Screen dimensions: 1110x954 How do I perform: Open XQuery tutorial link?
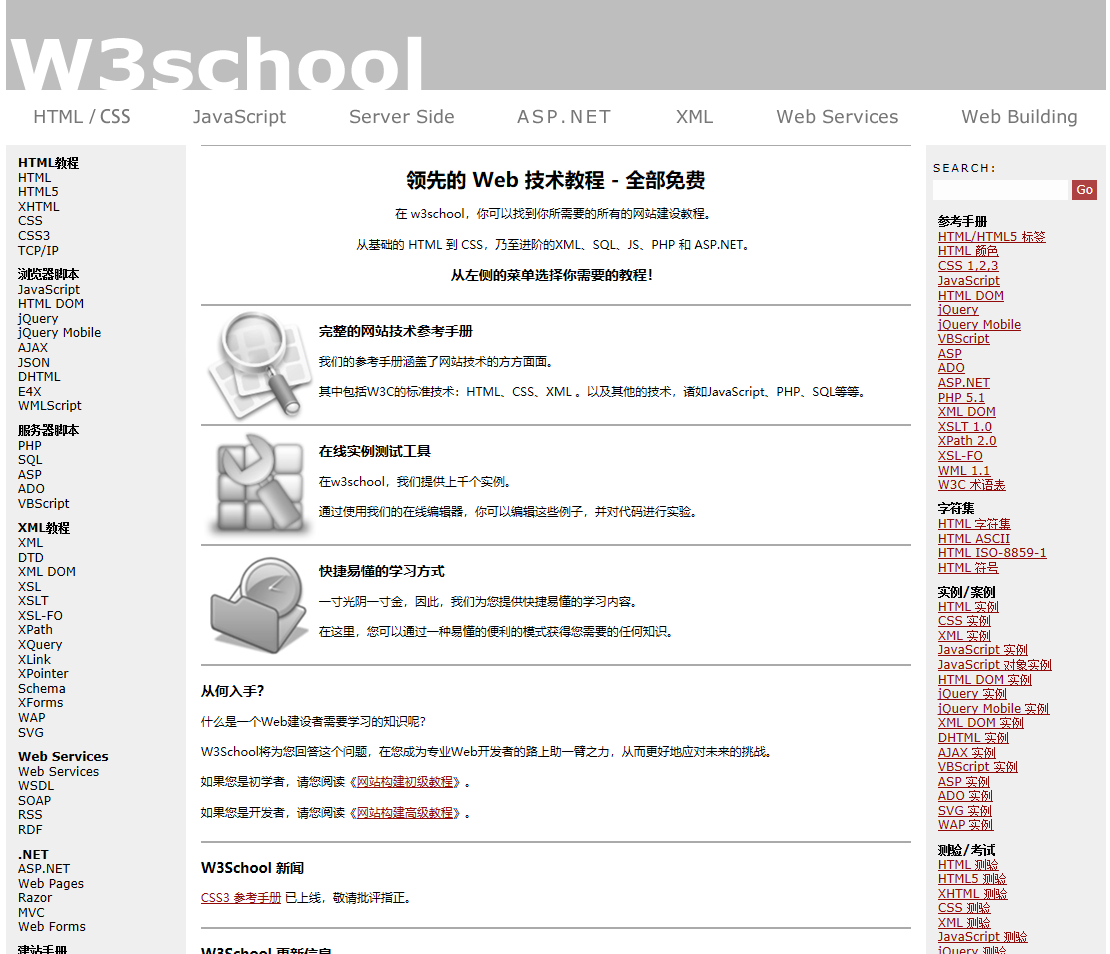[40, 645]
